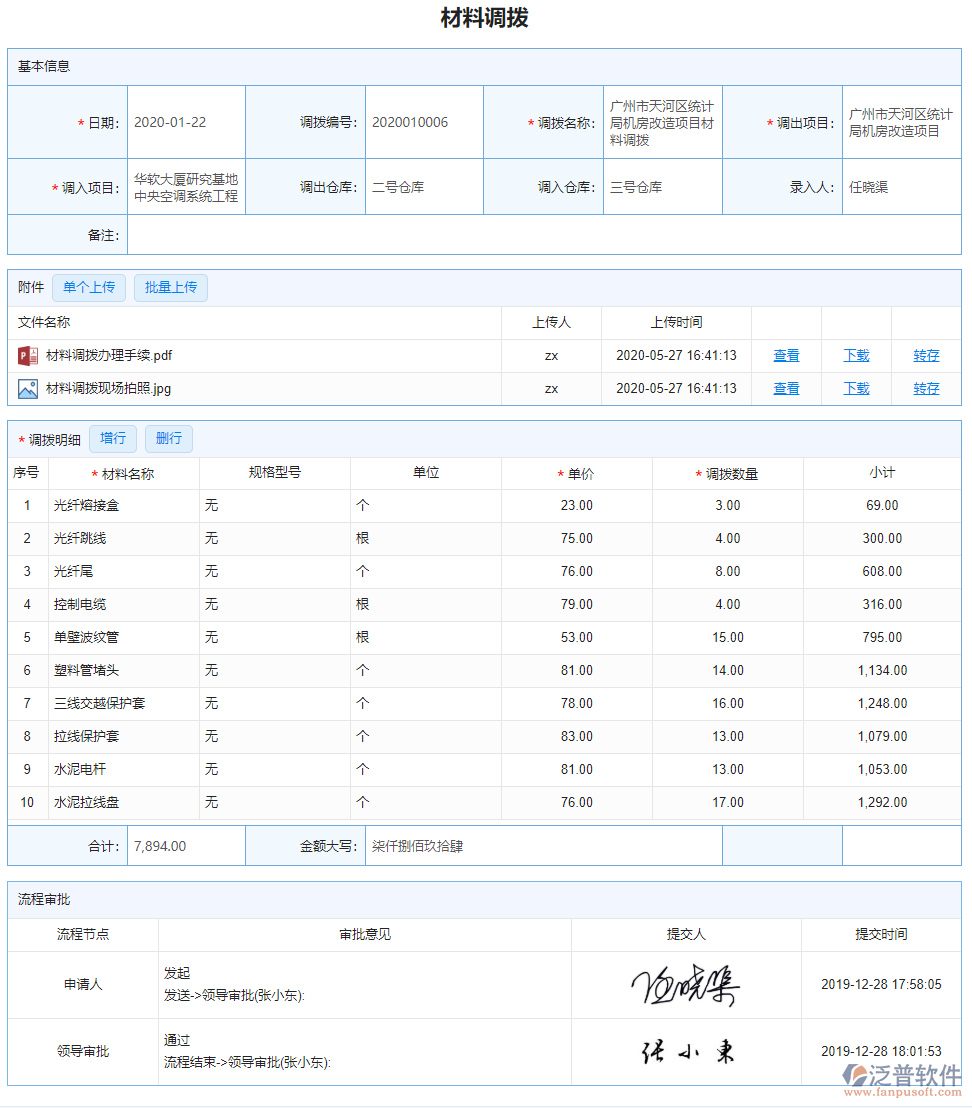Open 查看 for 材料调拨现场拍照.jpg

(x=786, y=388)
